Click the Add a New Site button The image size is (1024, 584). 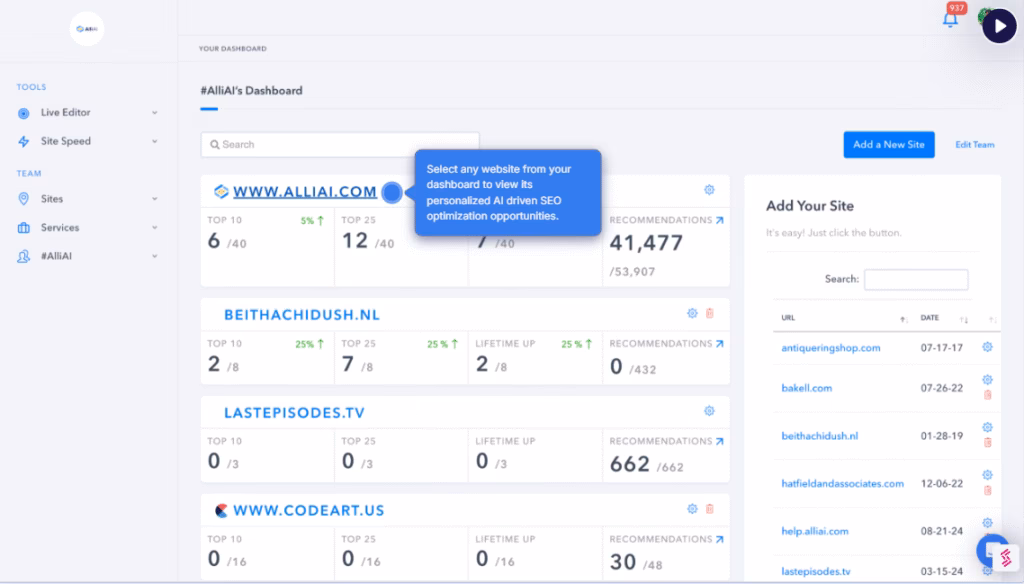[x=889, y=144]
